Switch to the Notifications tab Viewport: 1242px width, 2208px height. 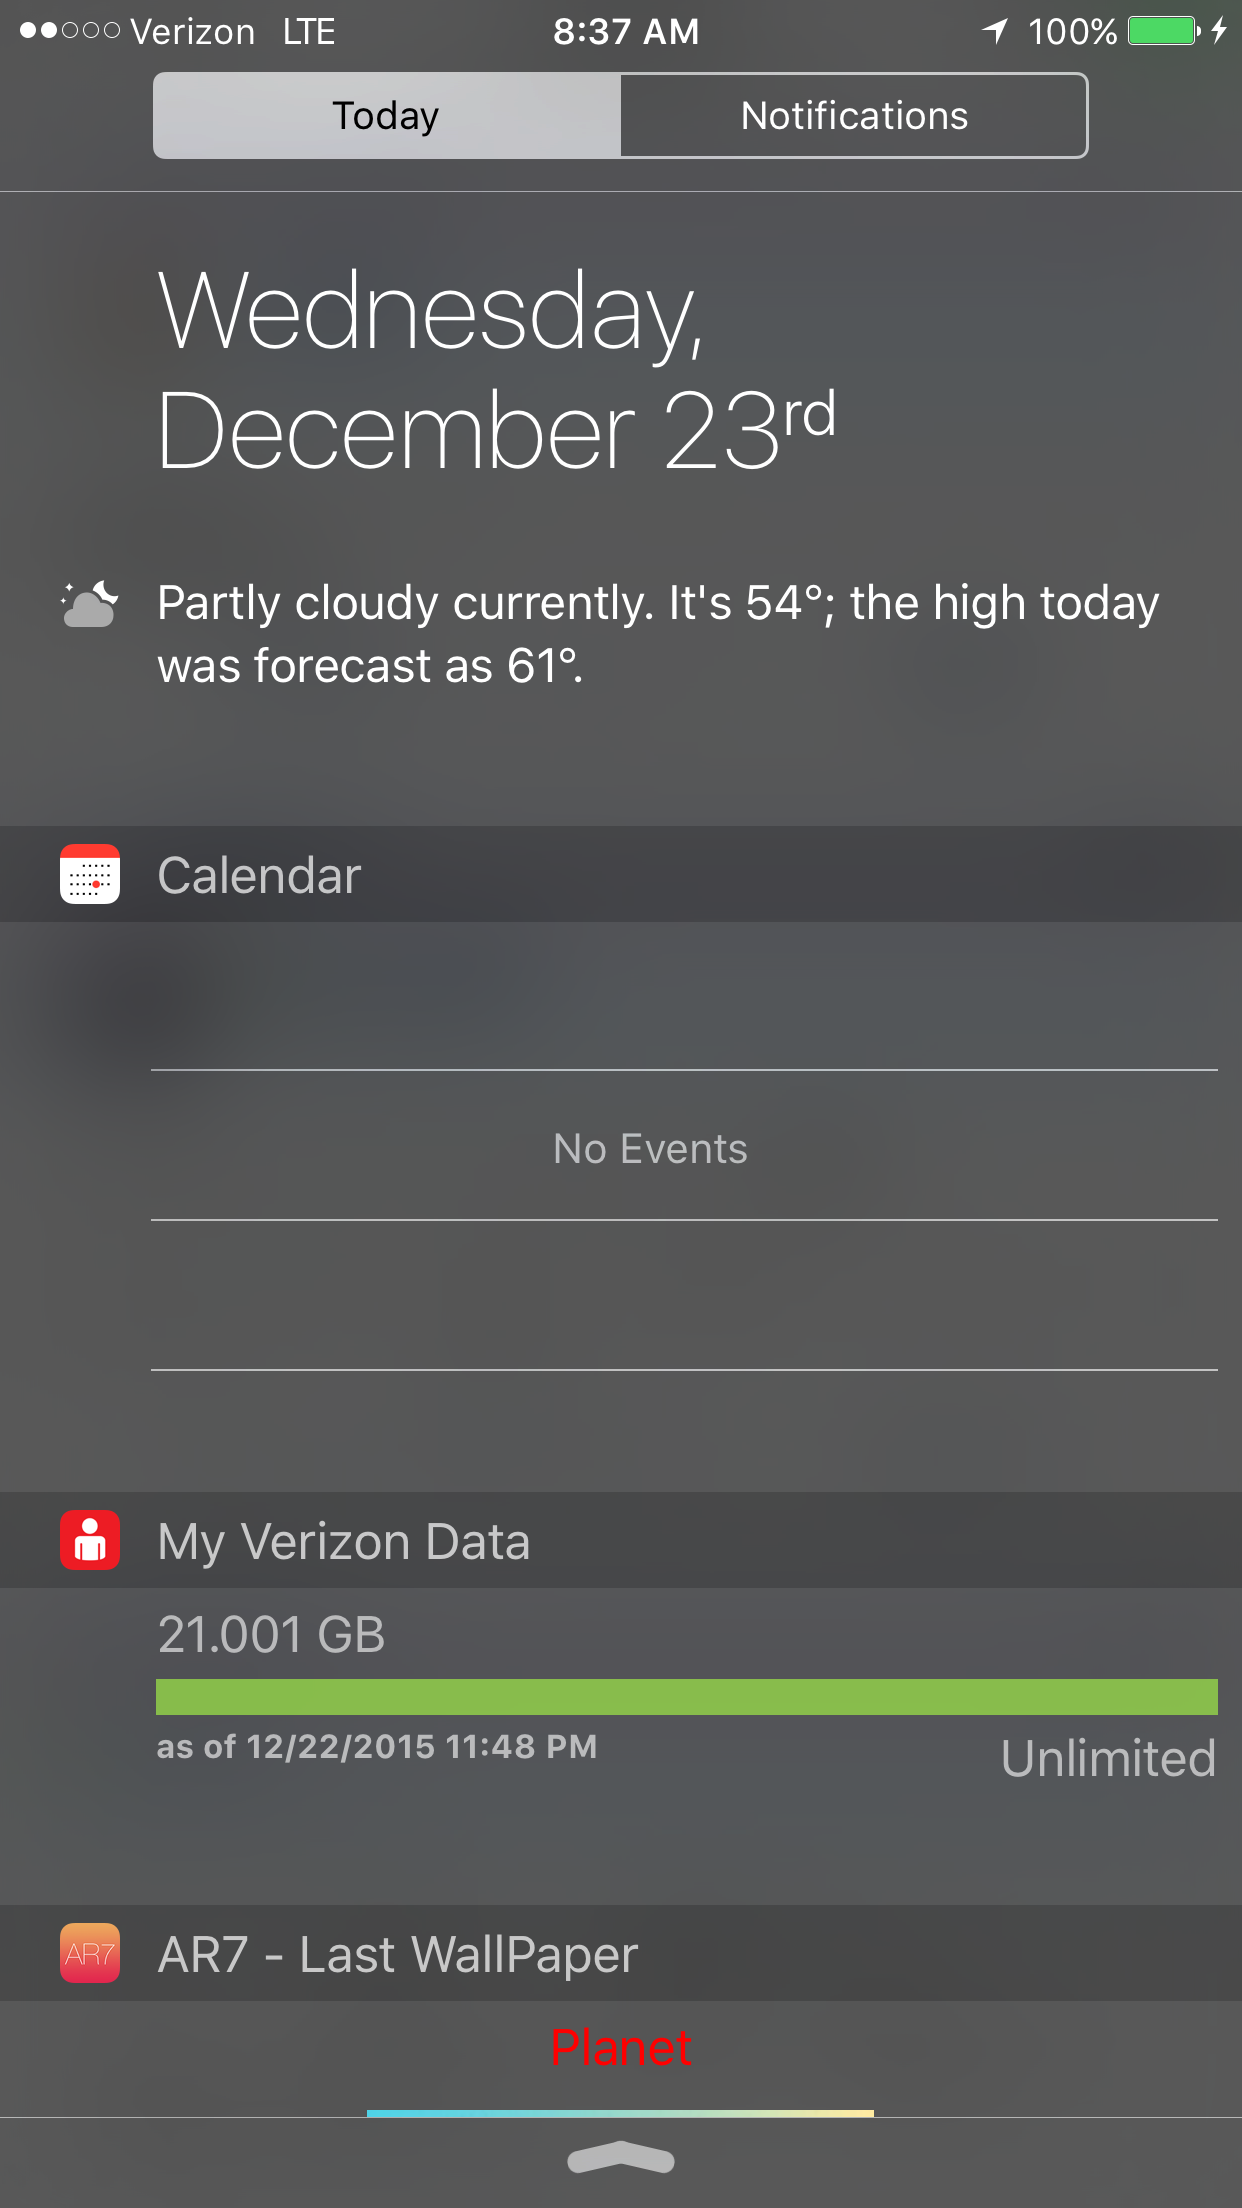coord(854,115)
